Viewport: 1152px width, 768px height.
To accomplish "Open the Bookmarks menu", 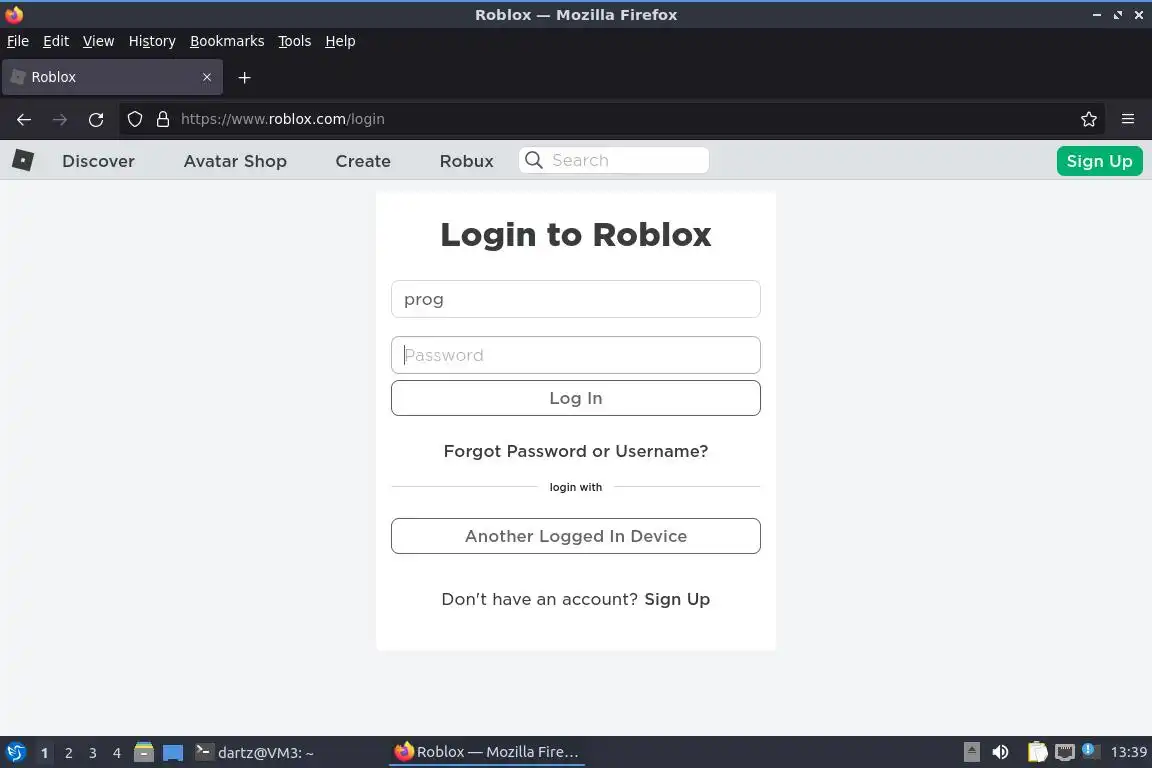I will 227,41.
